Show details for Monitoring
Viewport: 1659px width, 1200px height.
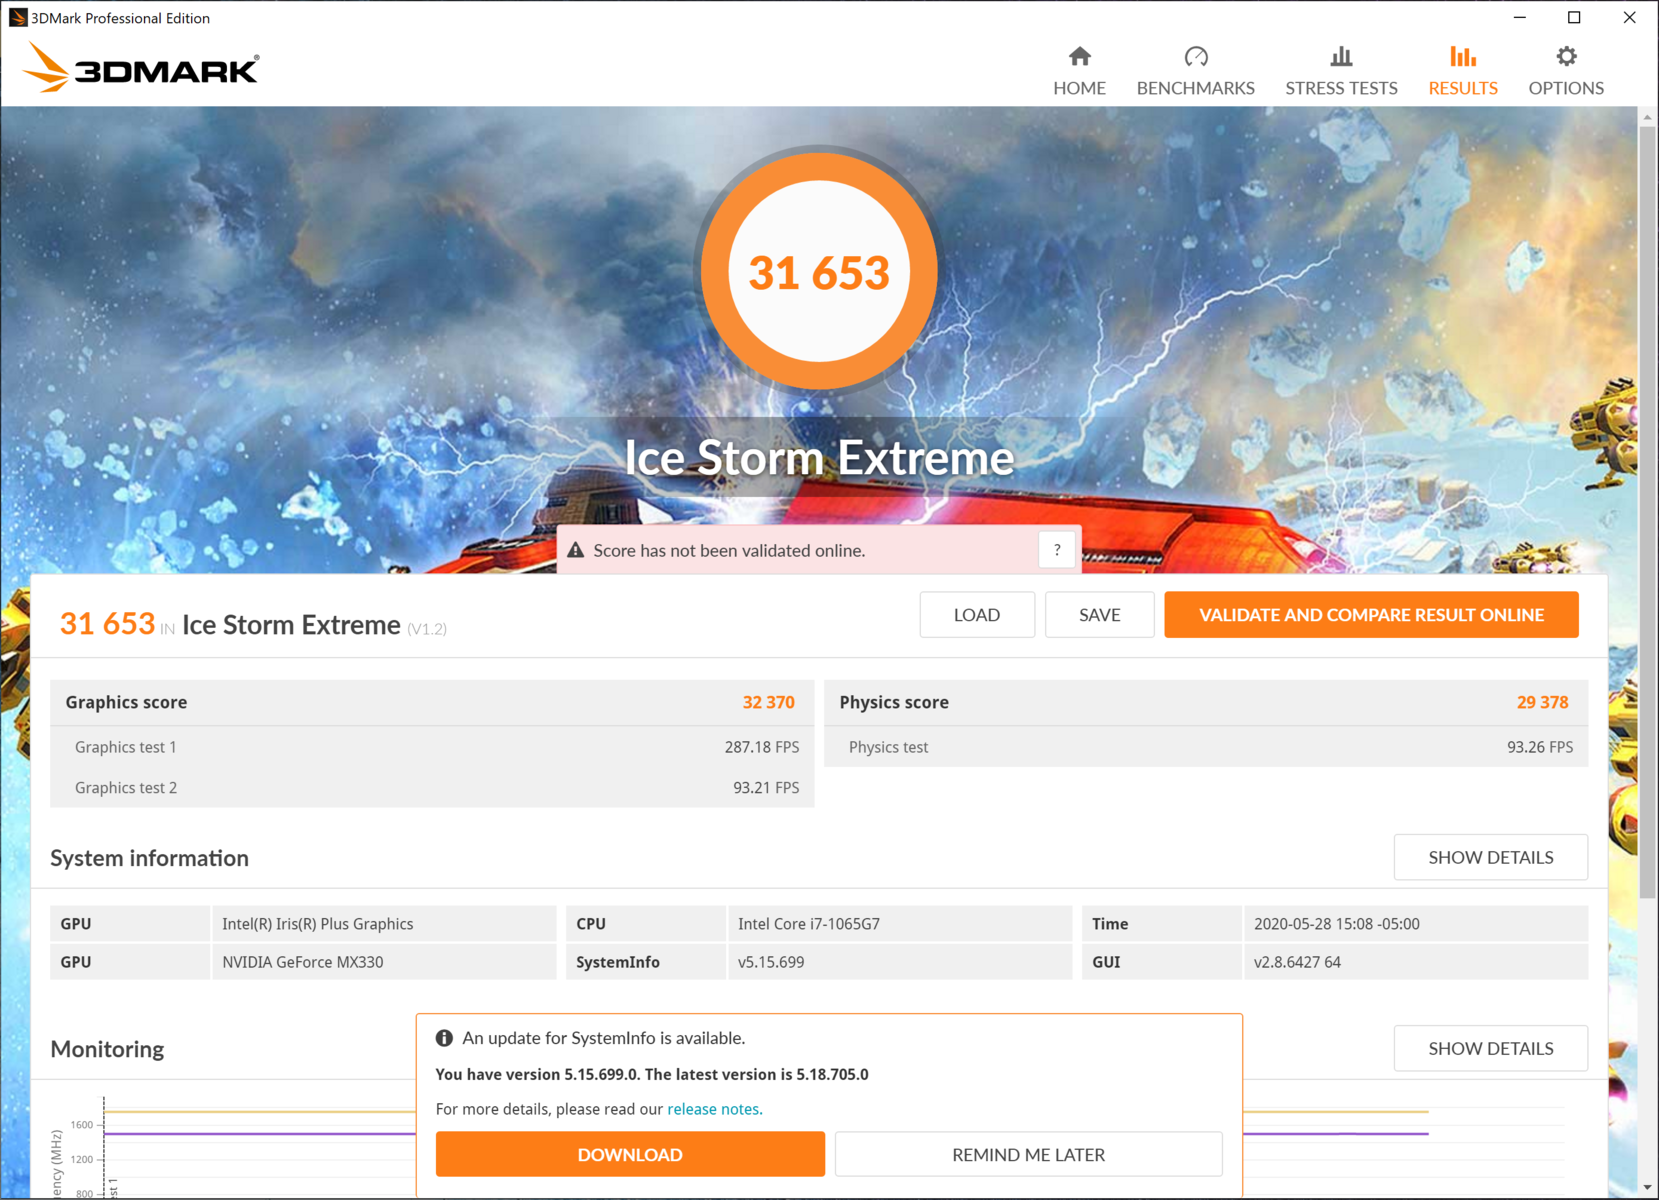(1490, 1048)
